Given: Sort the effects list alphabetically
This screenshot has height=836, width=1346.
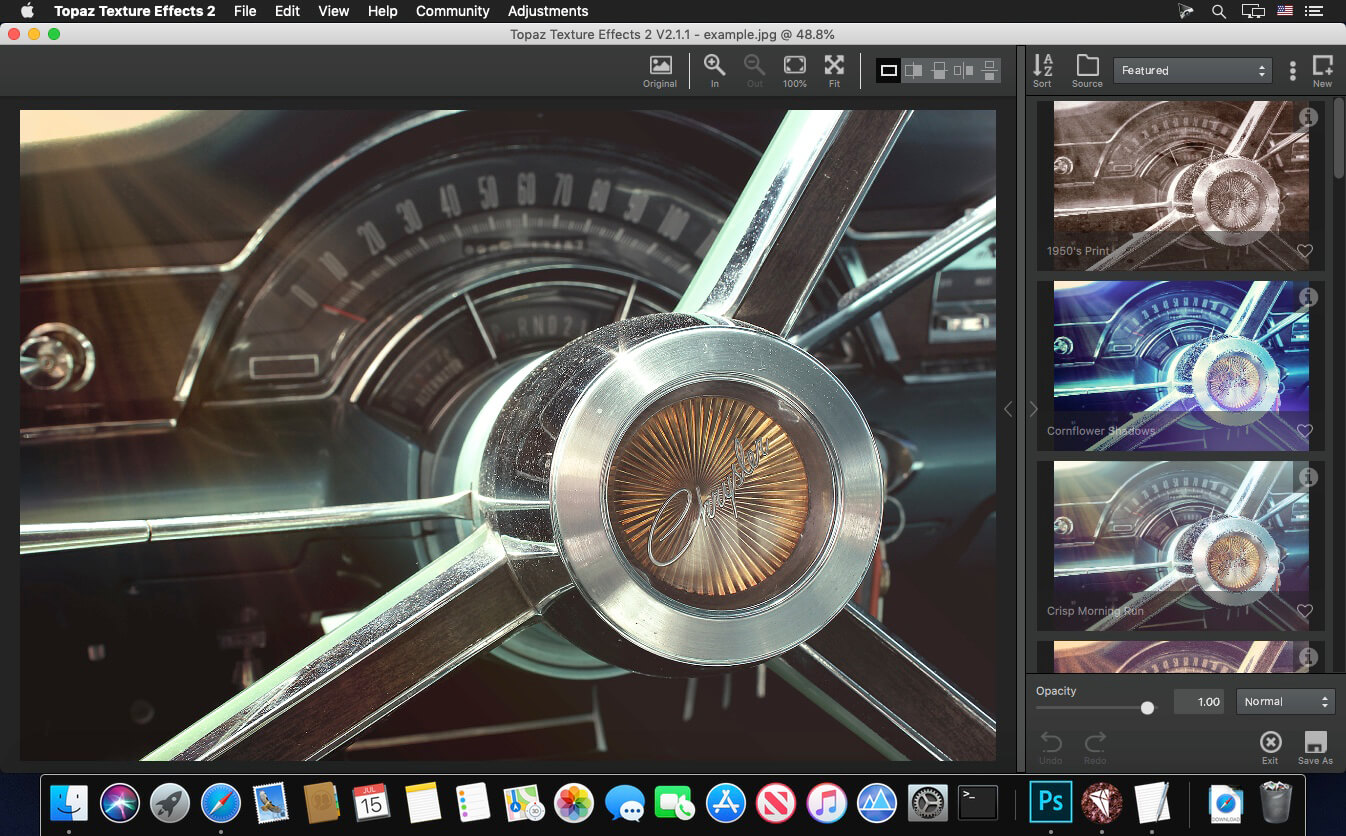Looking at the screenshot, I should [x=1042, y=71].
